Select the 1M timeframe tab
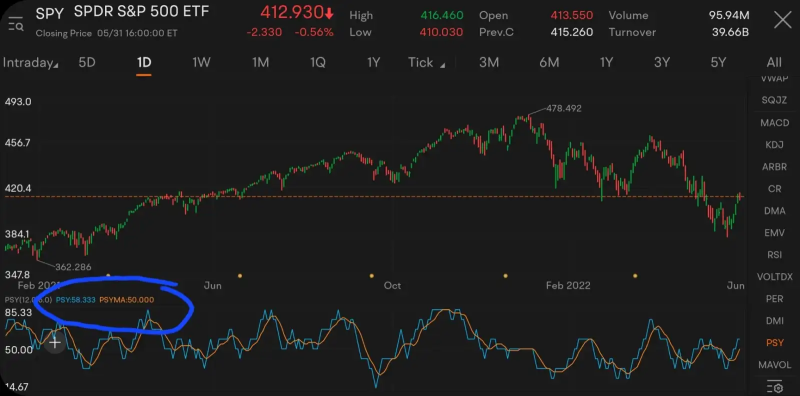 tap(260, 63)
